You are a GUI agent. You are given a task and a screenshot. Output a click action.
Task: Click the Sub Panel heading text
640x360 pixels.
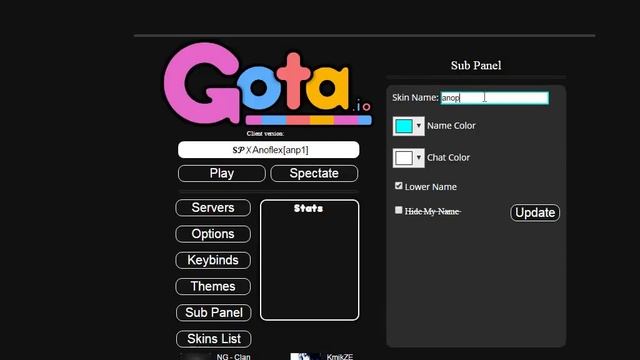tap(476, 65)
